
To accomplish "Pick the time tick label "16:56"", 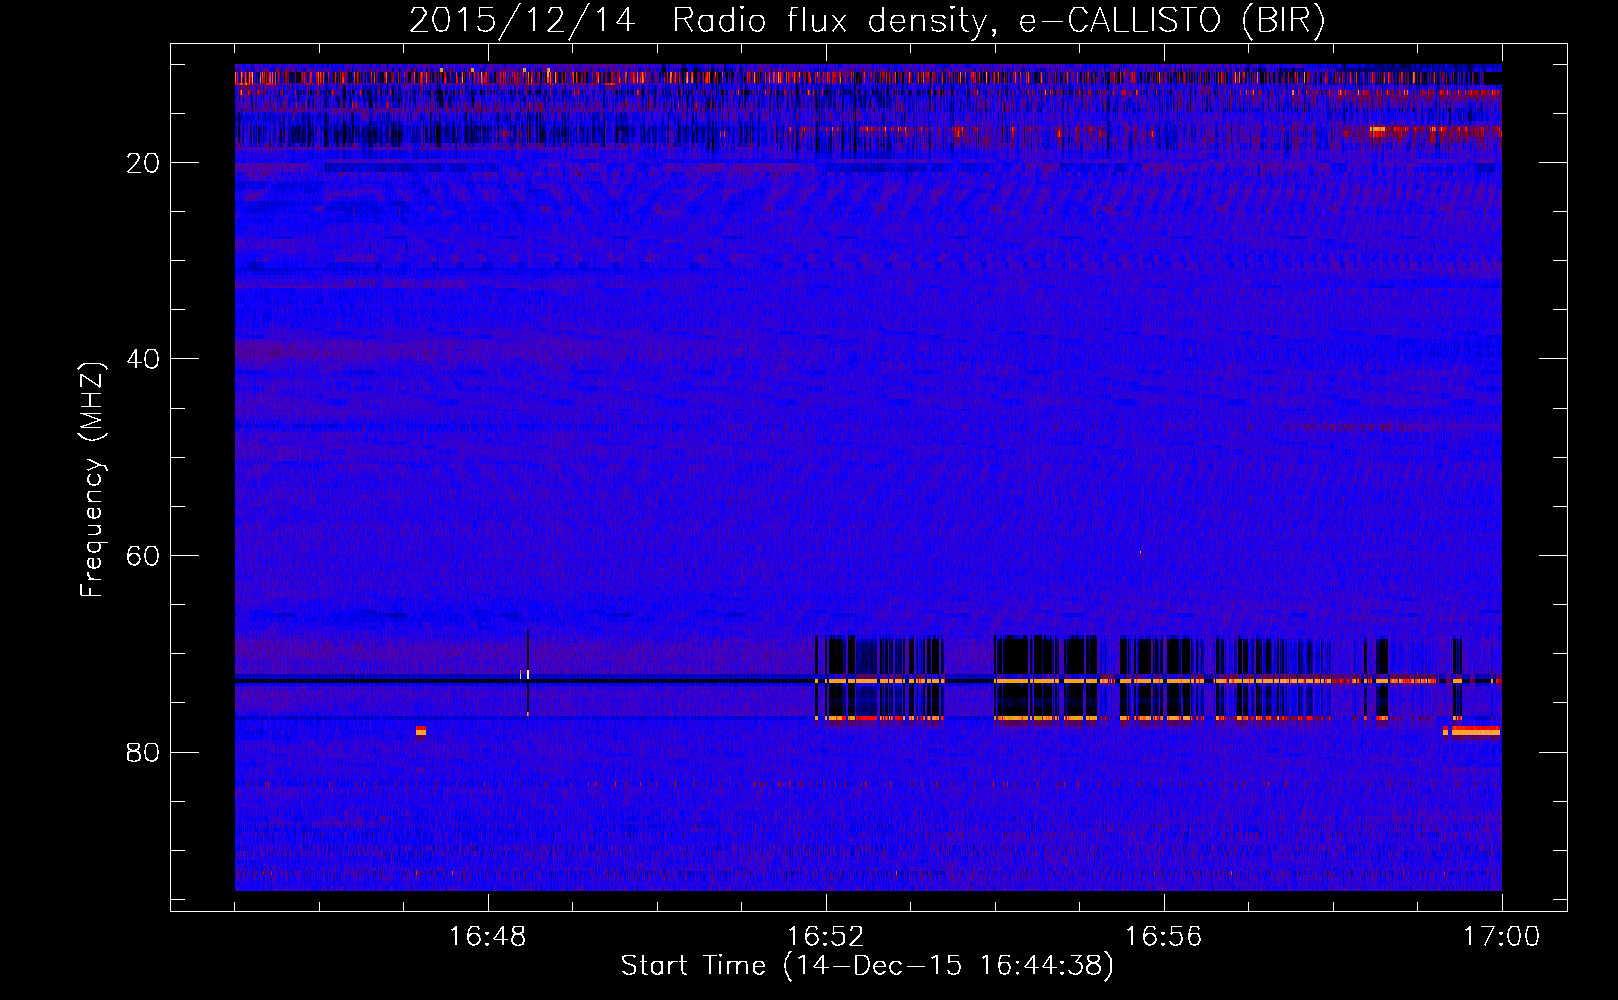I will click(1164, 937).
